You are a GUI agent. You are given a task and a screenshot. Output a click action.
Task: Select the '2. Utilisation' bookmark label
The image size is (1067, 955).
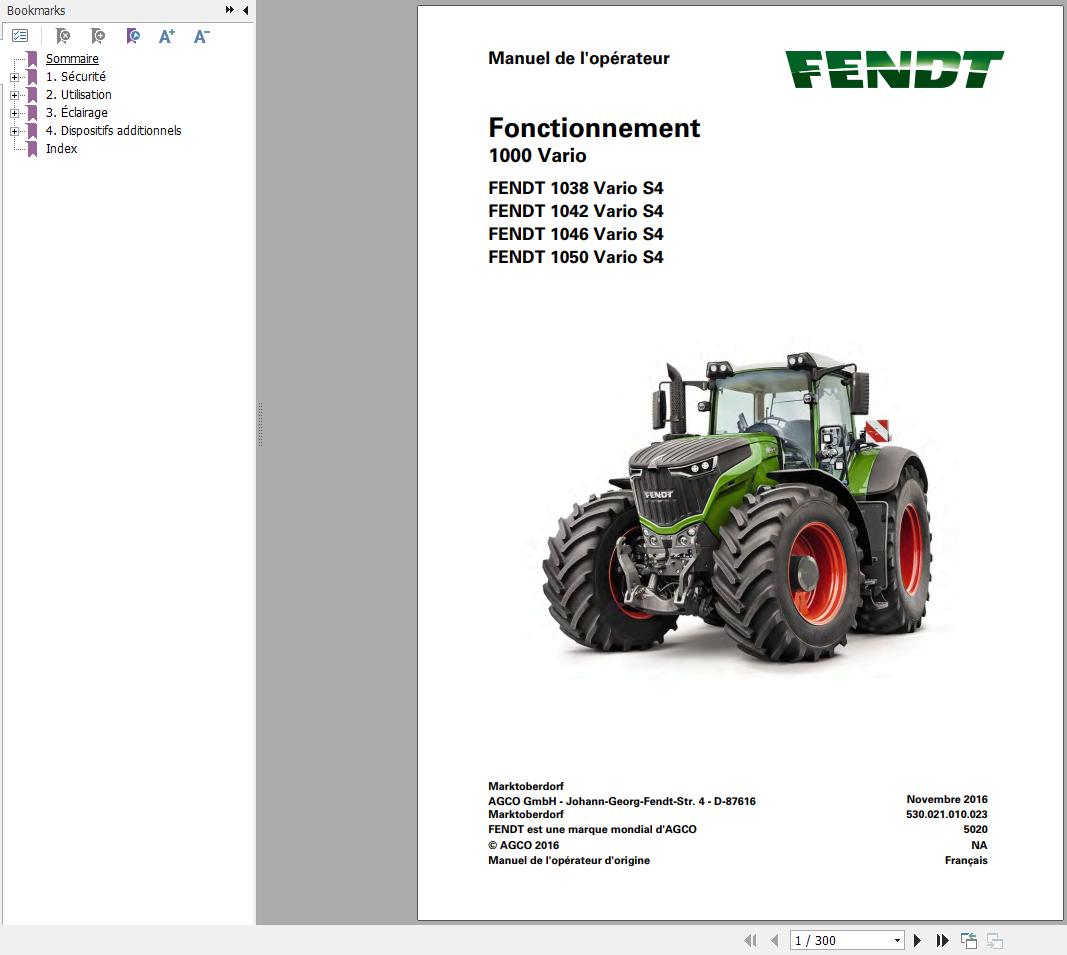click(78, 95)
